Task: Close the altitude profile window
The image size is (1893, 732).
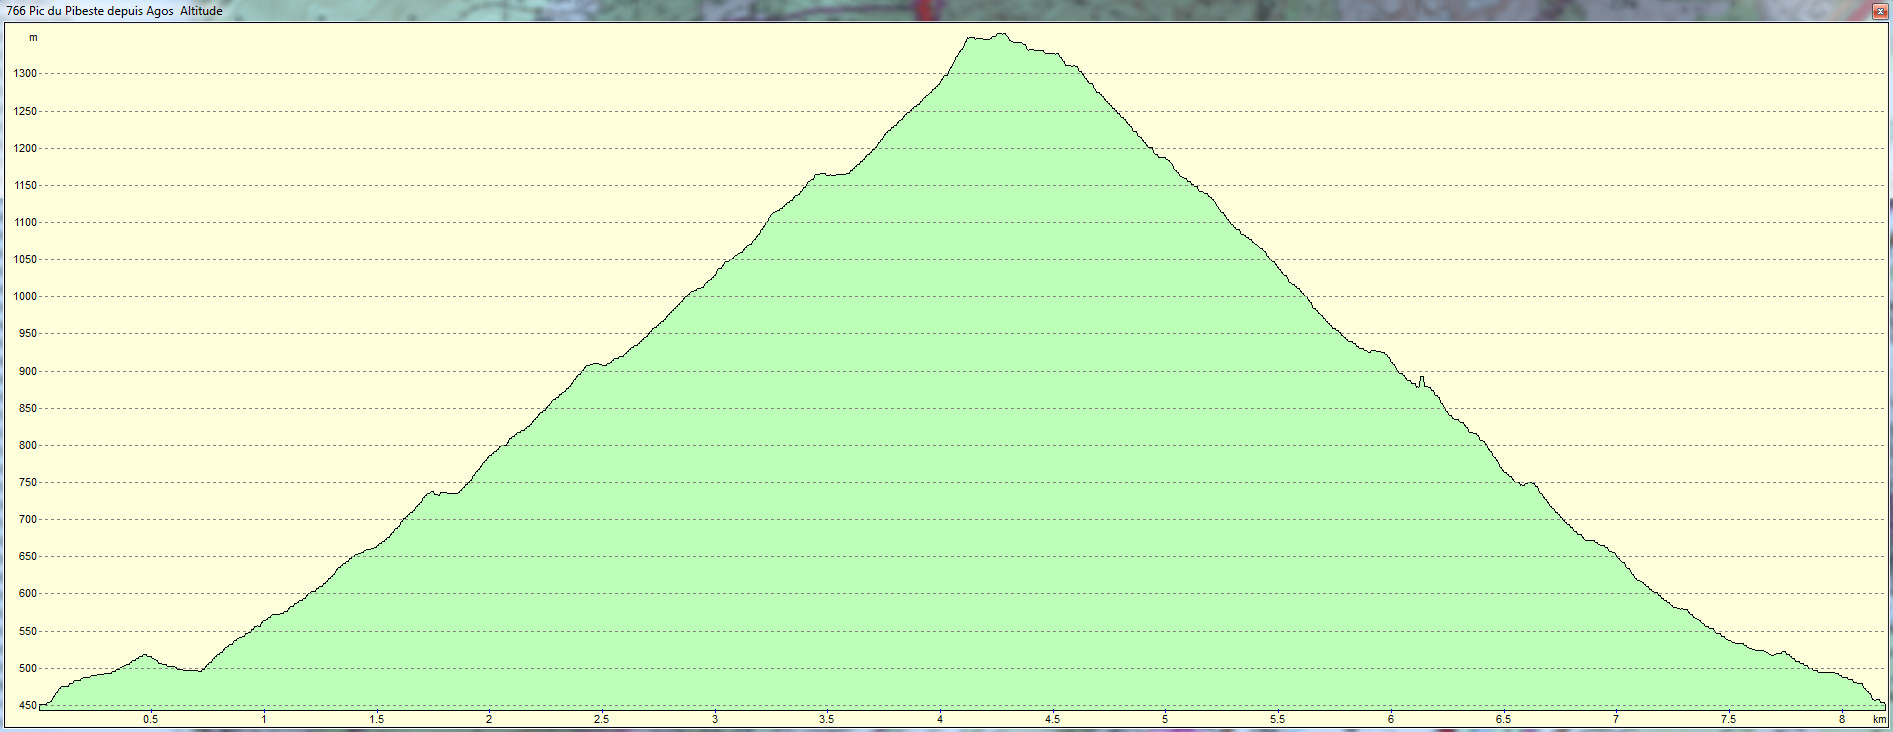Action: point(1879,11)
